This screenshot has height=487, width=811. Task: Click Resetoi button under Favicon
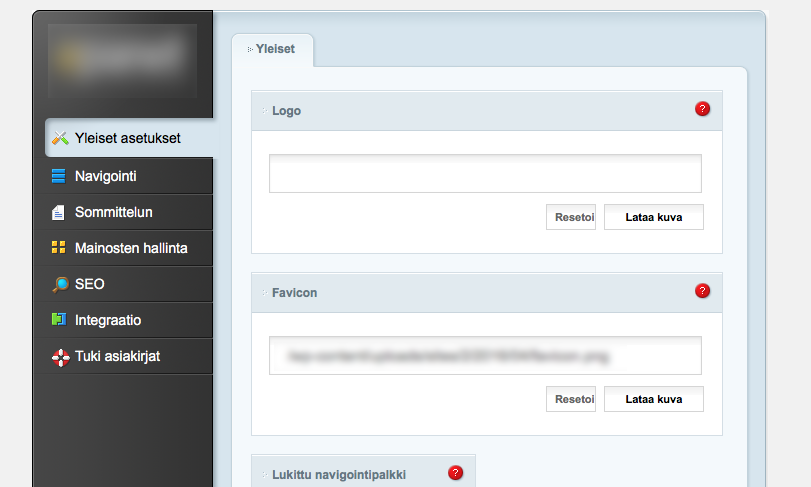(571, 399)
